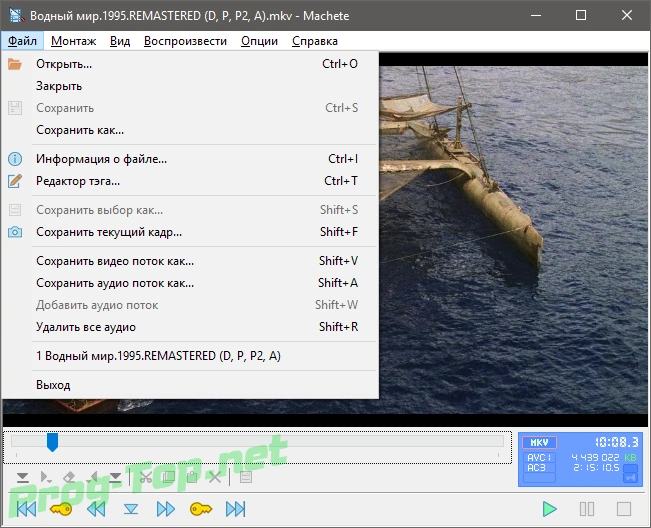Choose Выход to exit Machete
Screen dimensions: 651x528
pyautogui.click(x=190, y=385)
